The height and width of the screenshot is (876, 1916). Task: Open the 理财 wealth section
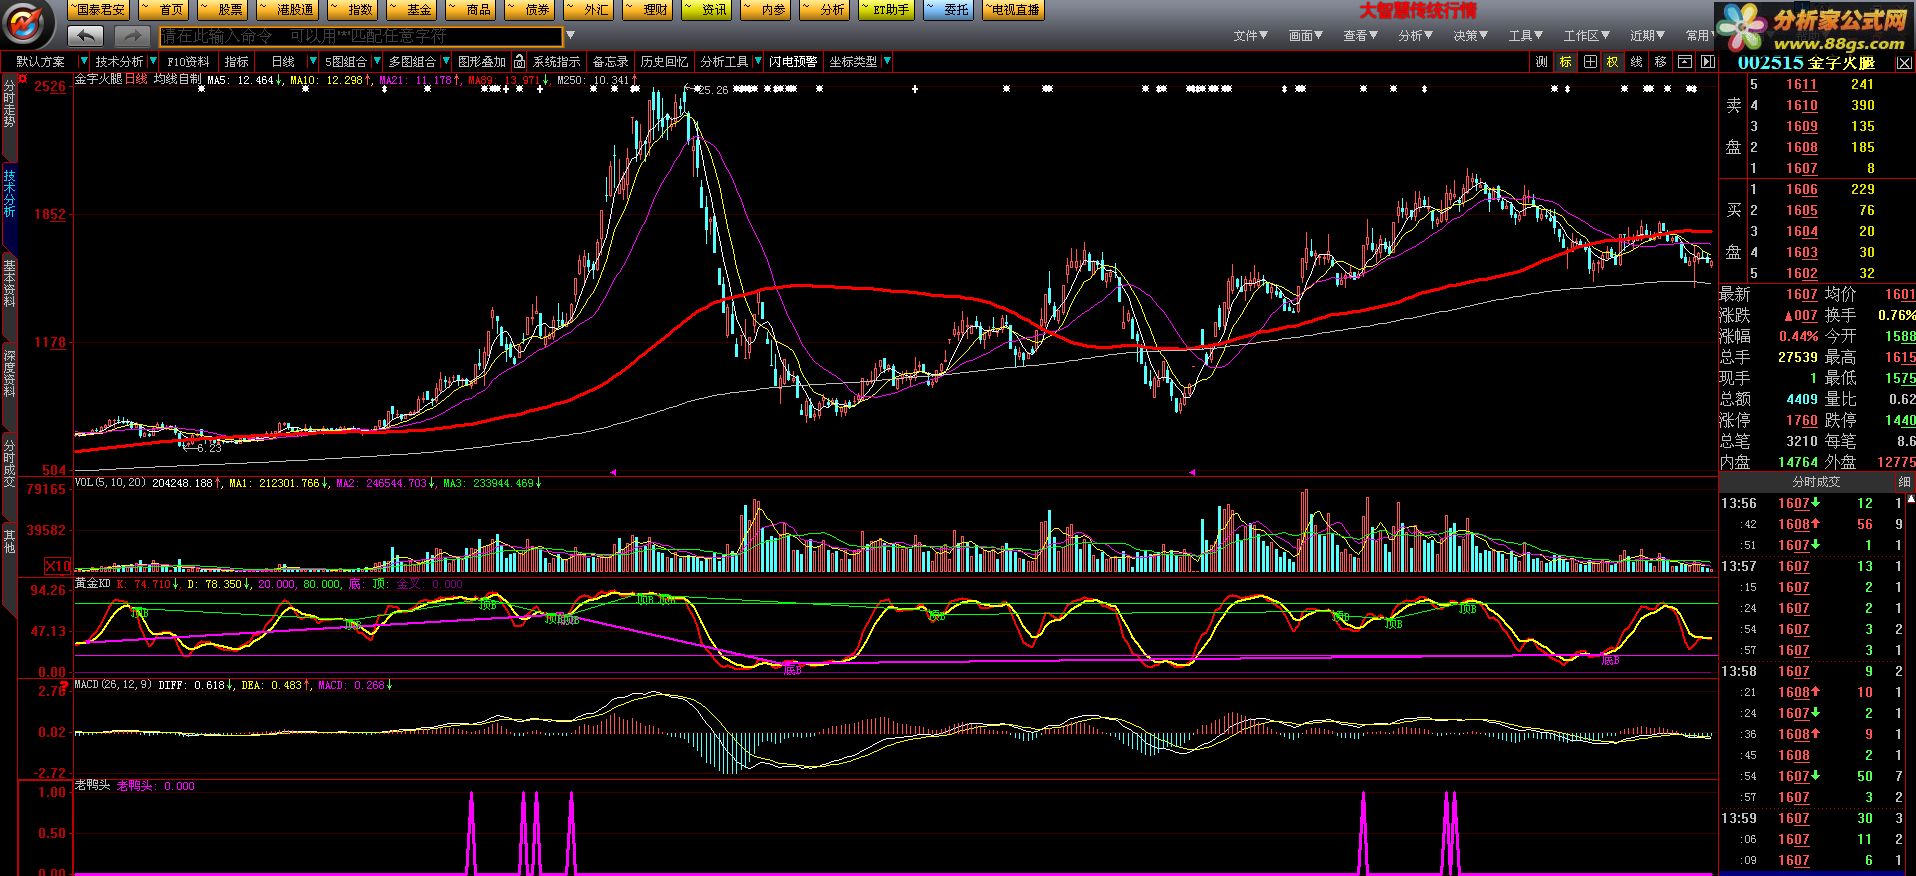(x=648, y=10)
